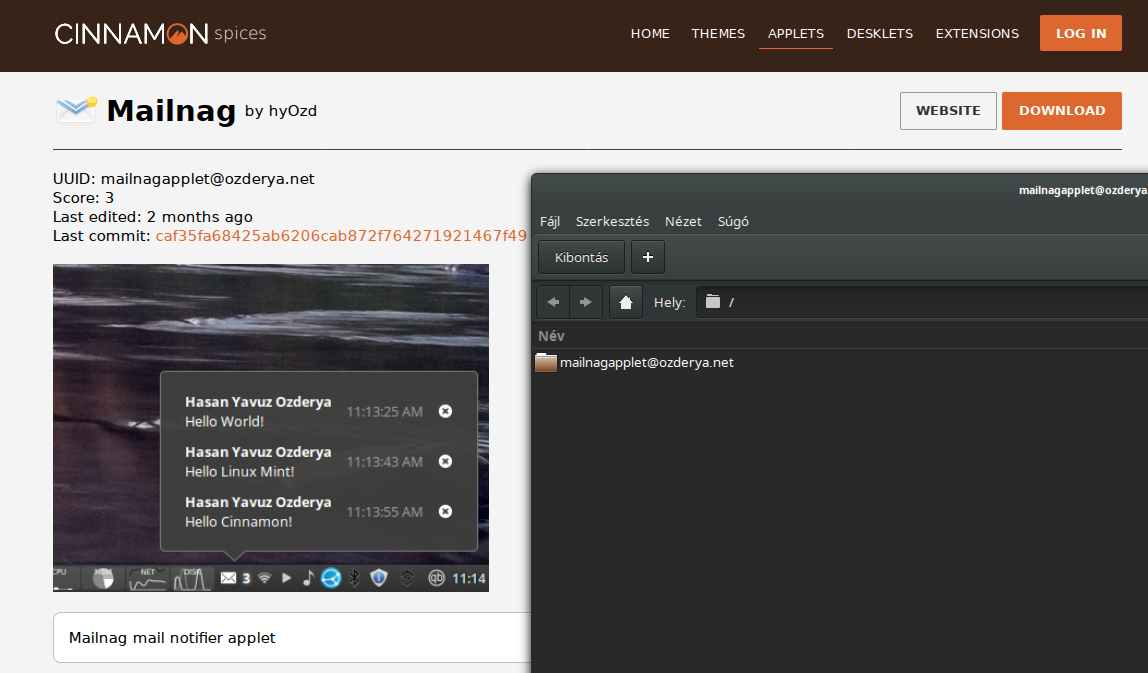Image resolution: width=1148 pixels, height=673 pixels.
Task: Click the UUID mailnagapplet@ozderya.net text
Action: click(184, 179)
